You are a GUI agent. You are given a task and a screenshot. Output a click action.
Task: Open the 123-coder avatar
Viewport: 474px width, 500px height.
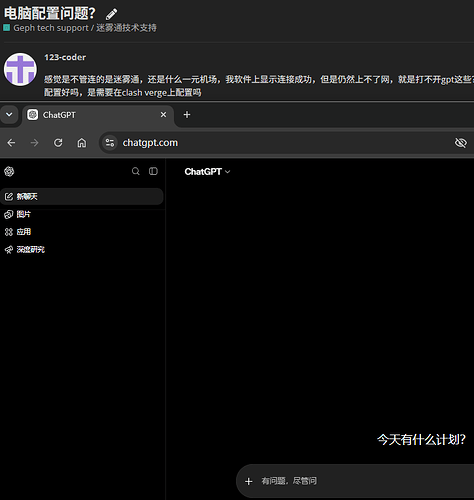pyautogui.click(x=20, y=69)
